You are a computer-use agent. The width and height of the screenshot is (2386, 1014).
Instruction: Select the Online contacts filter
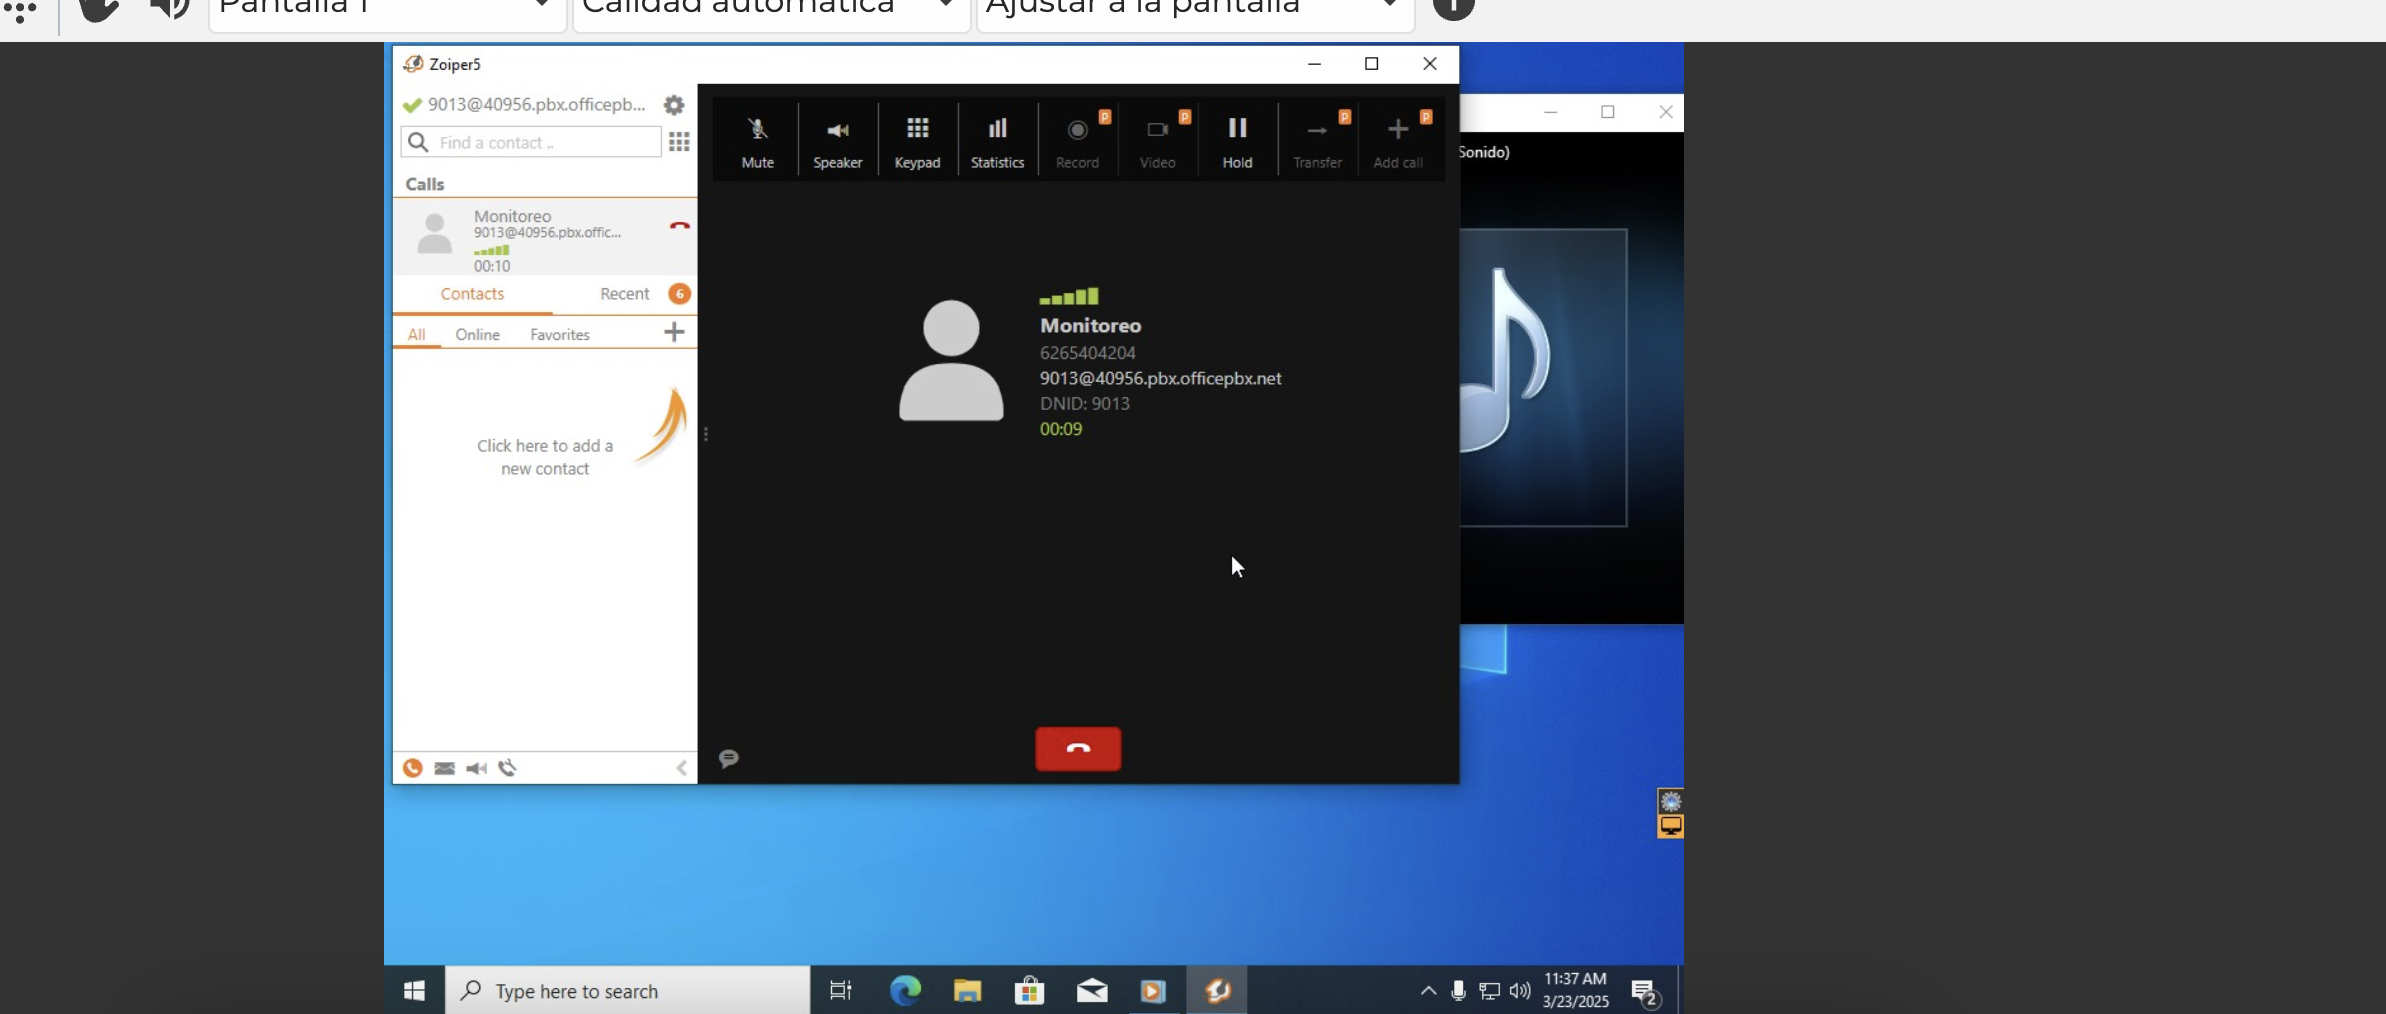(477, 334)
